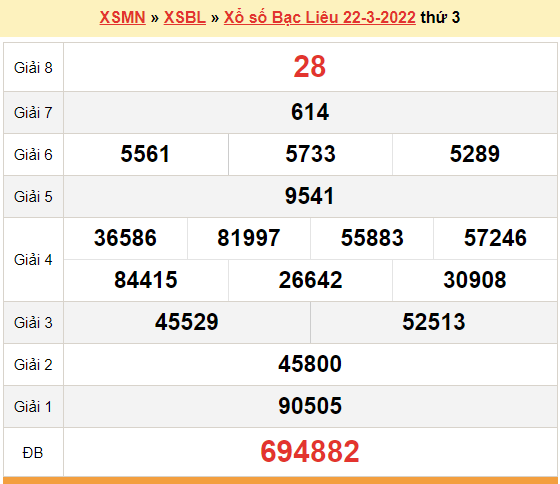Select the Giải 3 number 52513
This screenshot has height=484, width=560.
pos(434,322)
